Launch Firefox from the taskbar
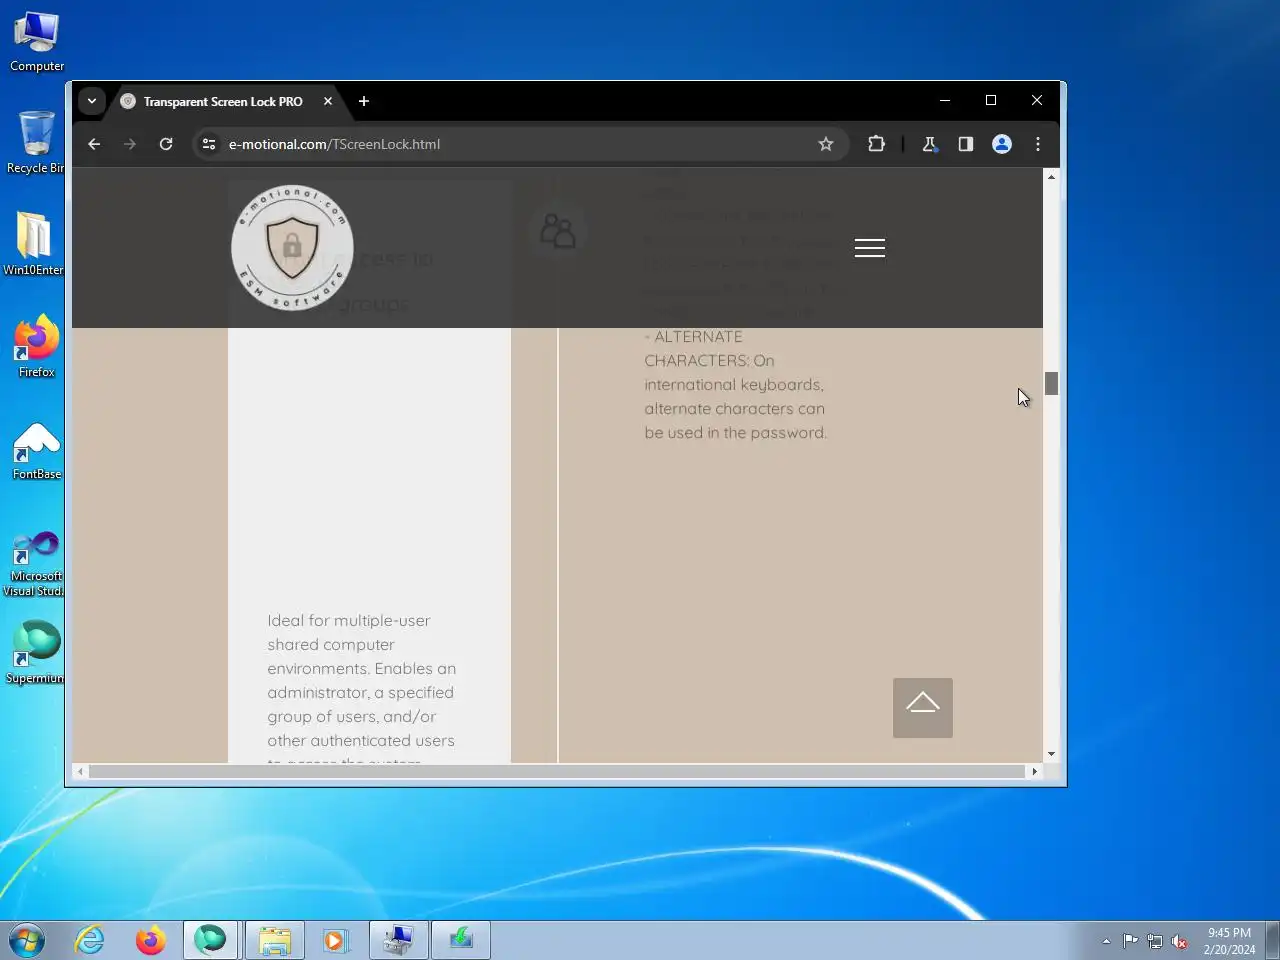The image size is (1280, 960). point(150,940)
